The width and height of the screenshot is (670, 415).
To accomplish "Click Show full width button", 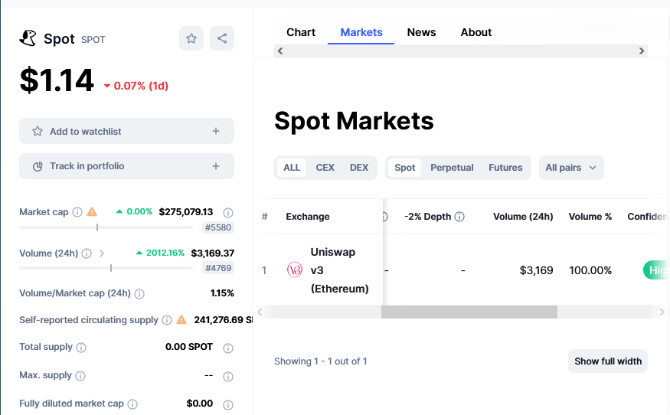I will (608, 361).
